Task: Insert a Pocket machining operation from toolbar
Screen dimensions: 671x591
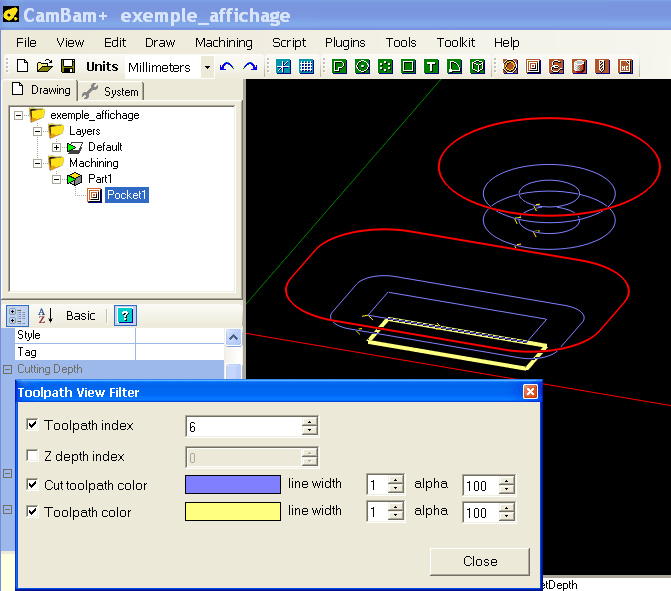Action: [x=533, y=66]
